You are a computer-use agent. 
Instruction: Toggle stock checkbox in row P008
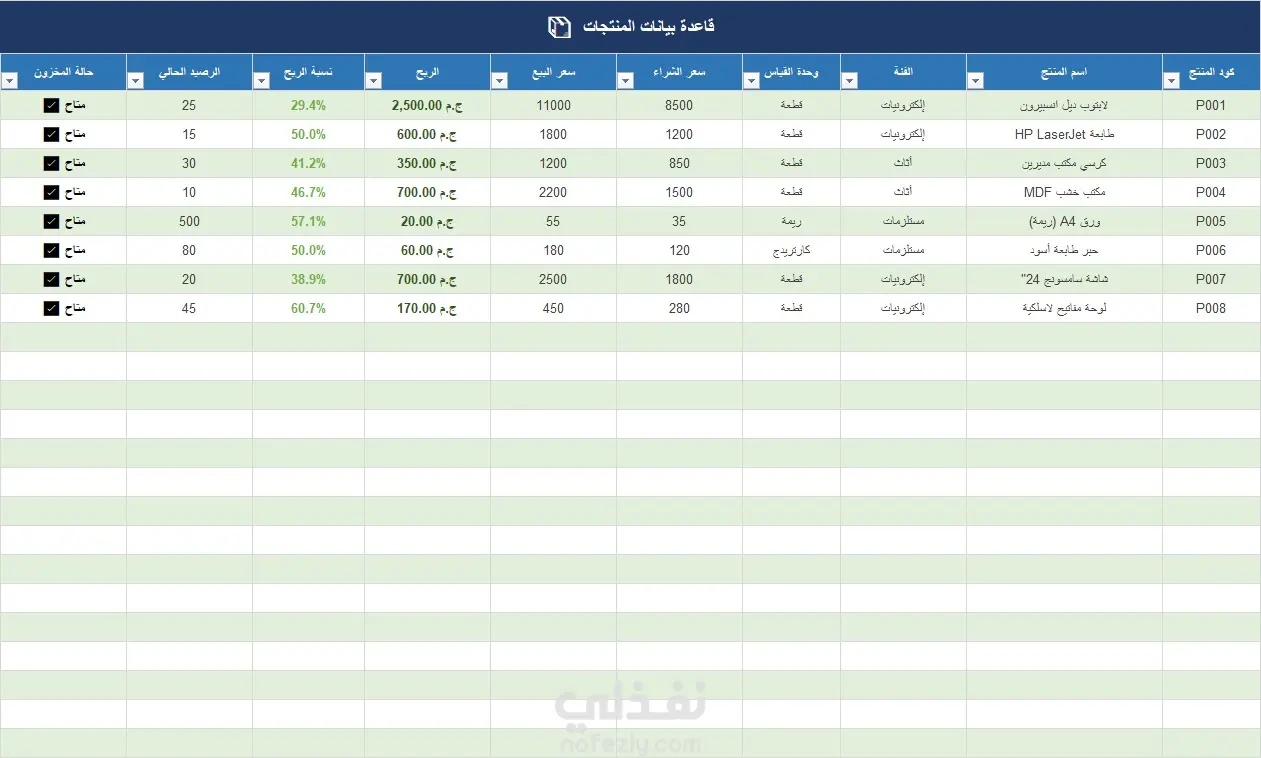pyautogui.click(x=51, y=308)
